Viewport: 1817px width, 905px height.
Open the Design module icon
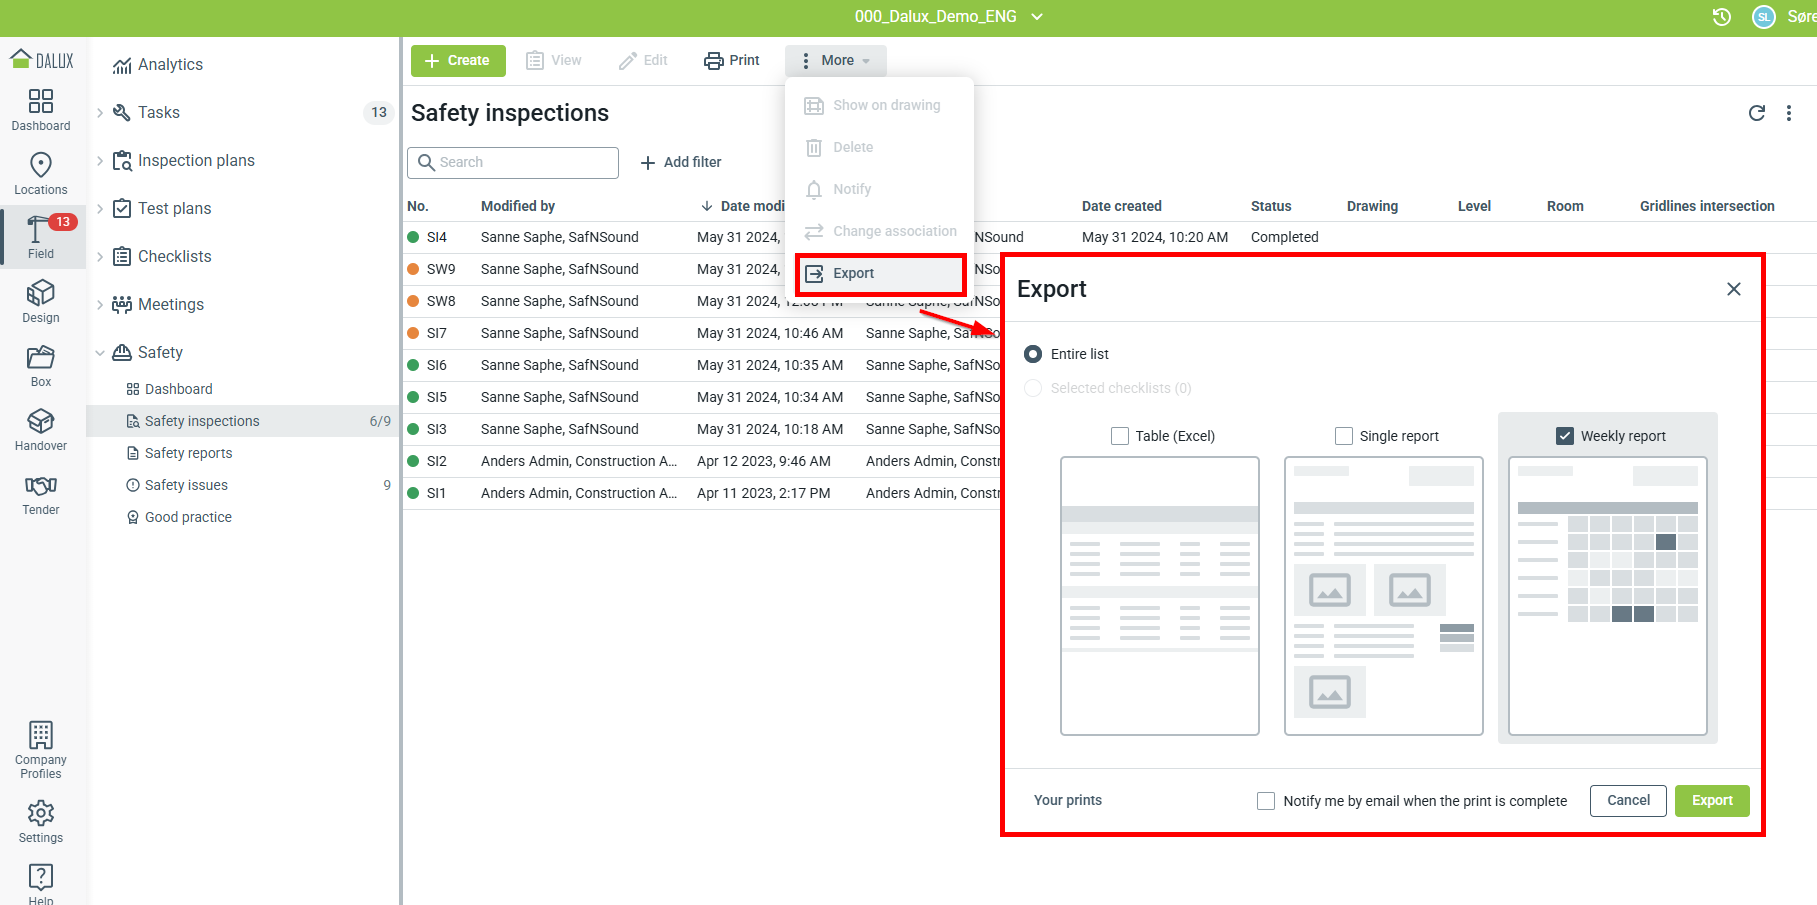[x=40, y=301]
